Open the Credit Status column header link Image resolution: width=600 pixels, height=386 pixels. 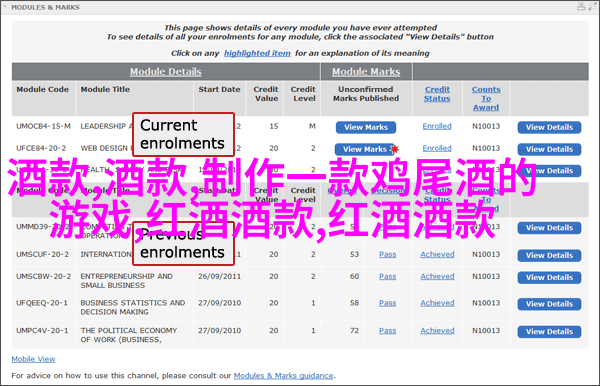point(437,94)
